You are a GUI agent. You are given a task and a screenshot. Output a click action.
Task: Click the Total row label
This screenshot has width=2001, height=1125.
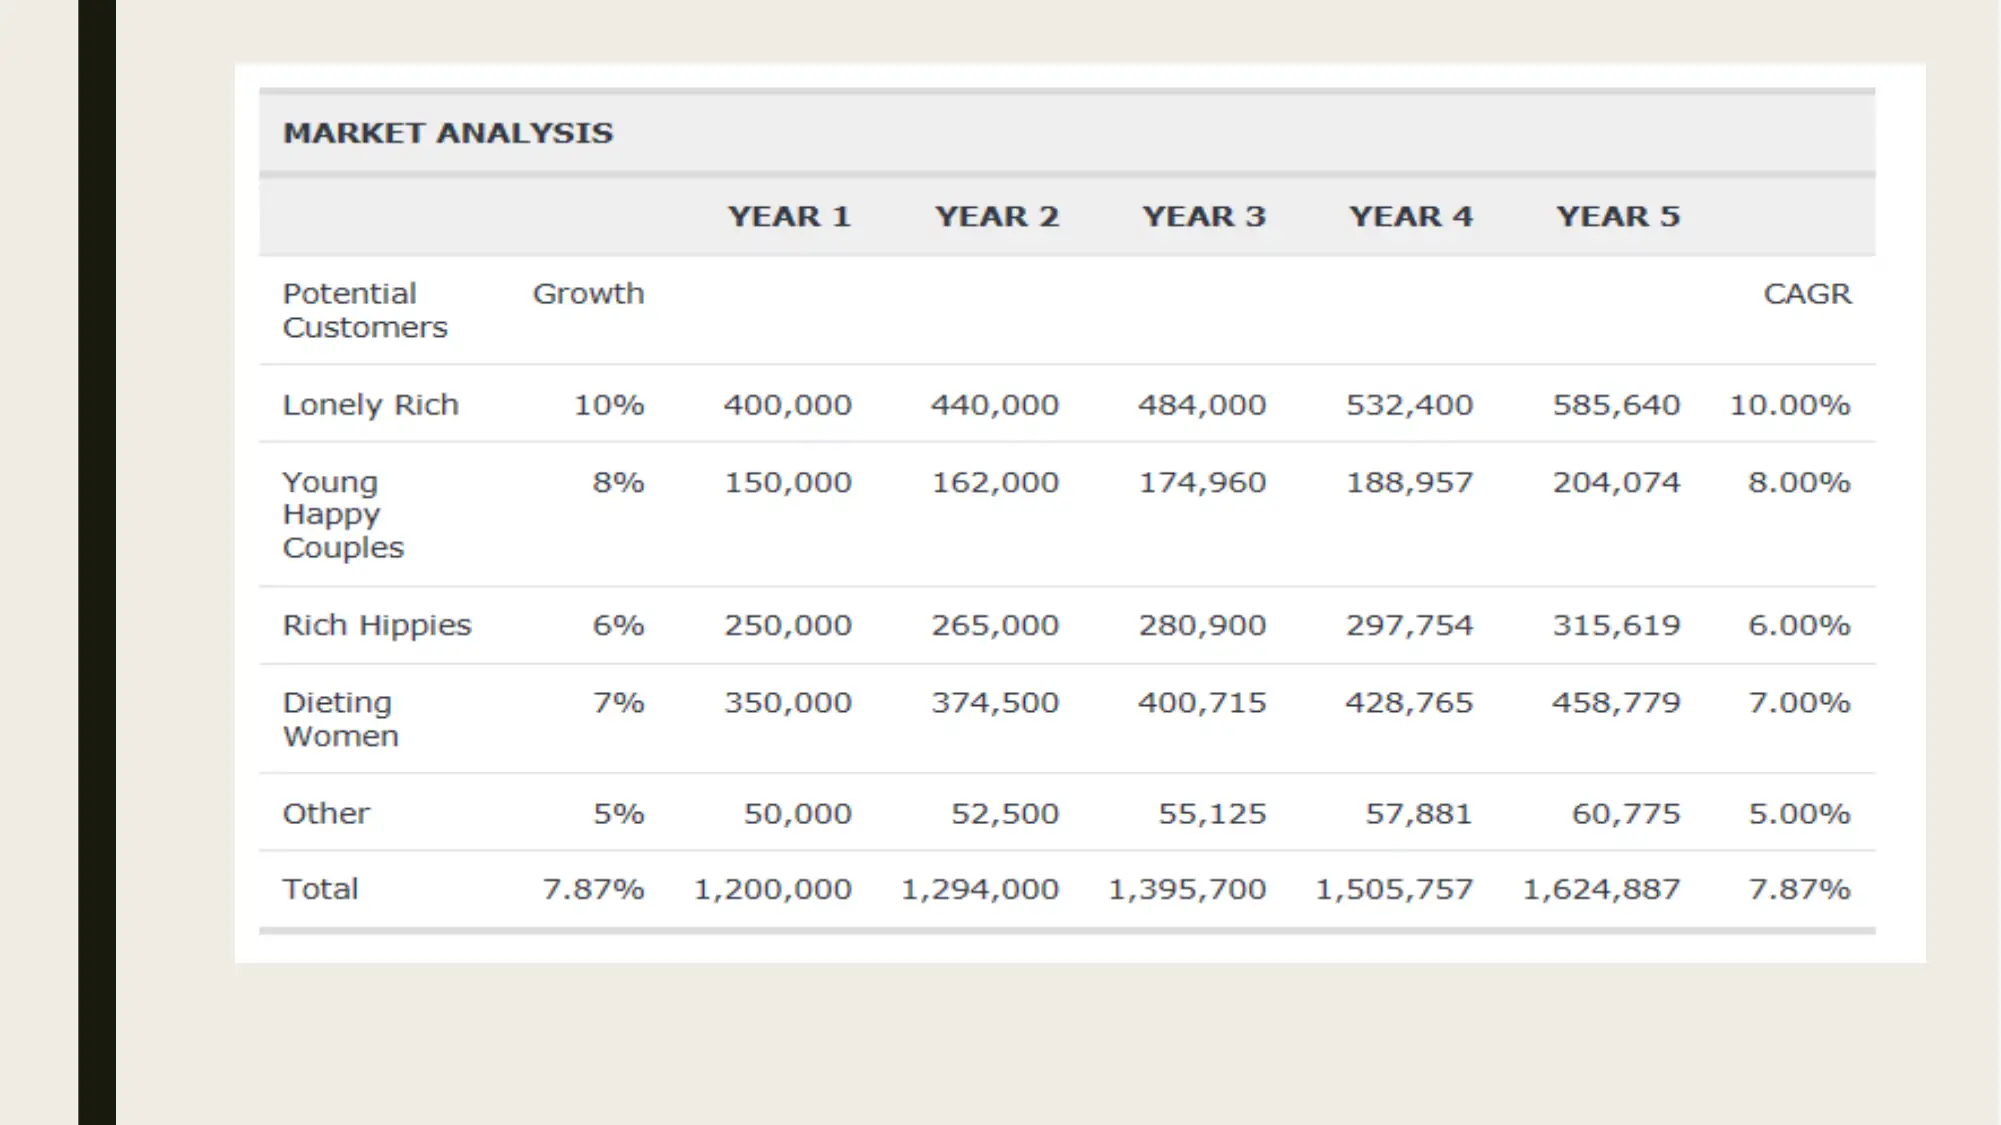320,889
